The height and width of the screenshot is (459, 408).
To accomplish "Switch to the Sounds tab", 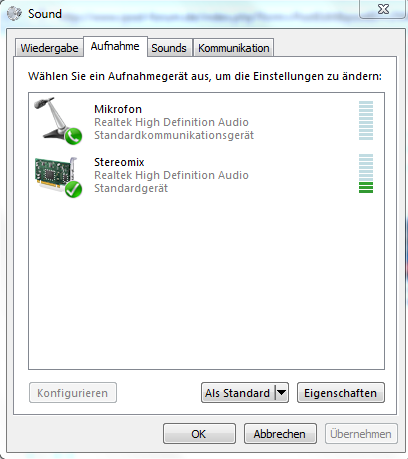I will click(x=169, y=48).
